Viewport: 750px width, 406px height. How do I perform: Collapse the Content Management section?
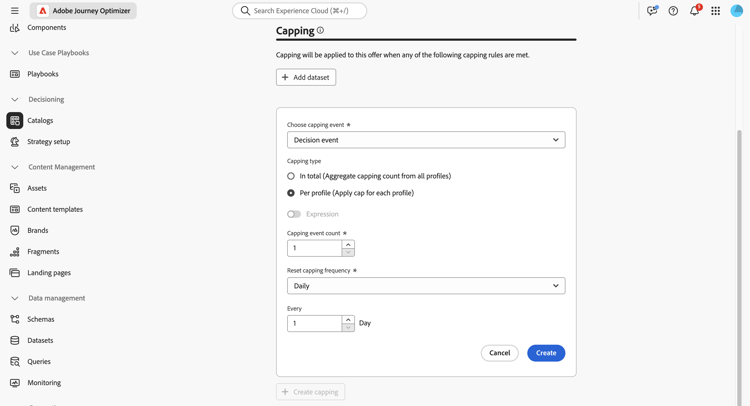pyautogui.click(x=14, y=167)
